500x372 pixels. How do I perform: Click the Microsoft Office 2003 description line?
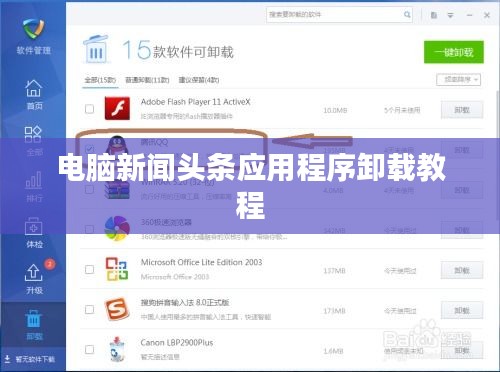pyautogui.click(x=175, y=277)
